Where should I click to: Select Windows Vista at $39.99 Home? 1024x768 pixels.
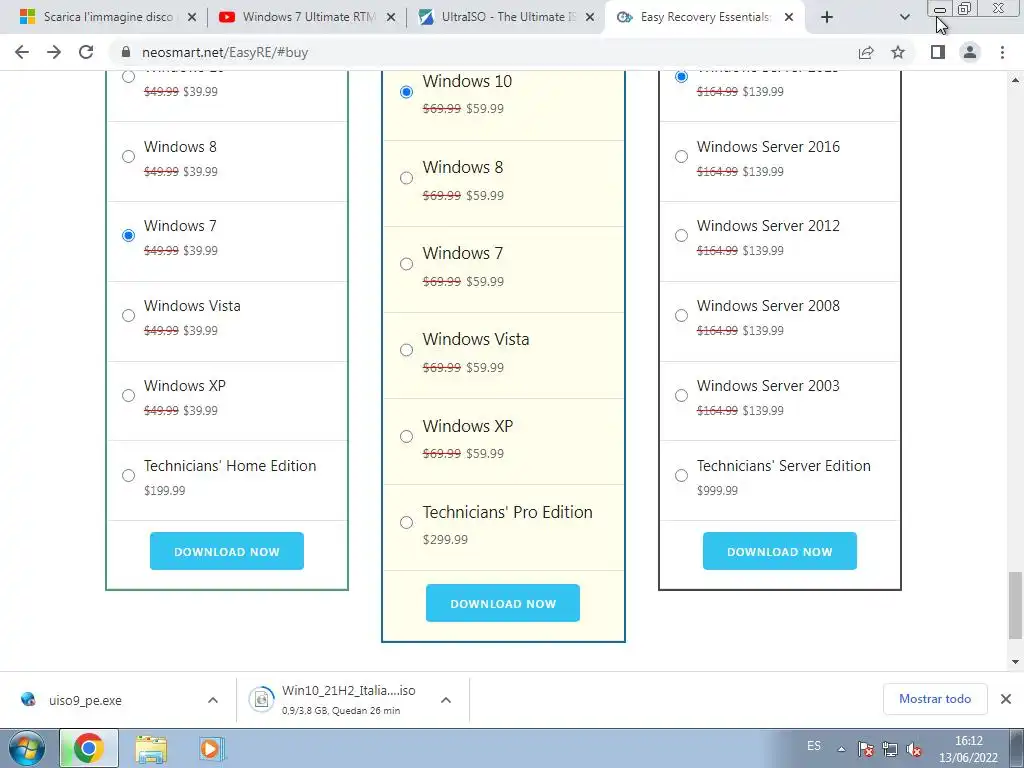tap(129, 316)
